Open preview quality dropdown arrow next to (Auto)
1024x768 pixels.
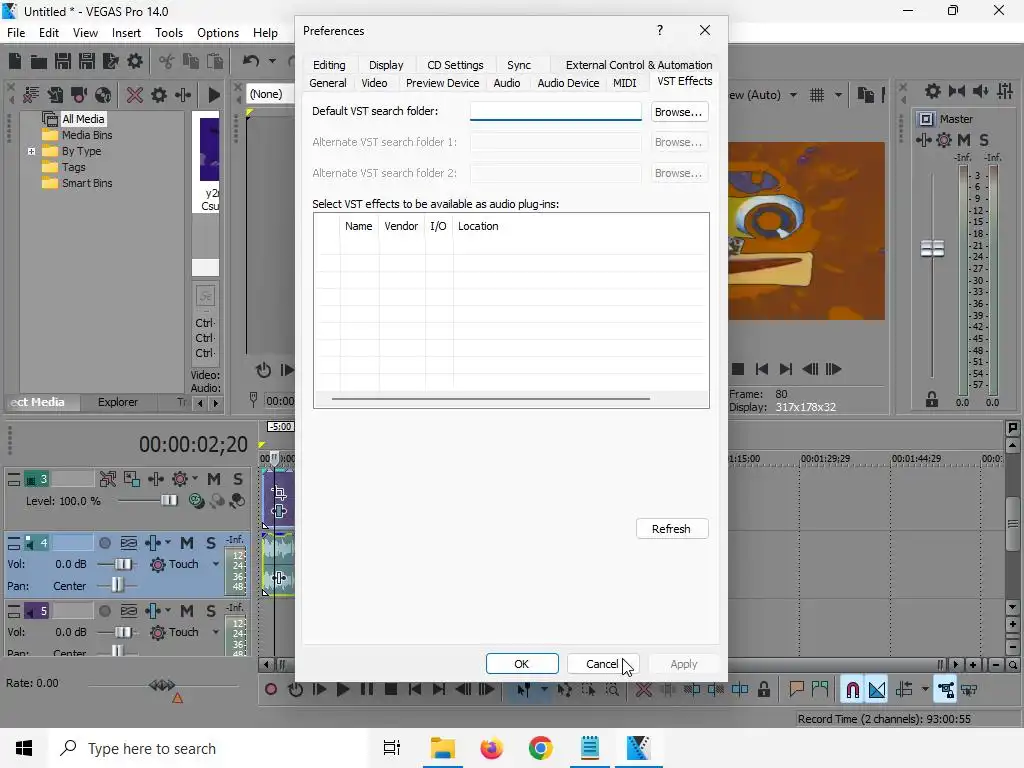793,95
